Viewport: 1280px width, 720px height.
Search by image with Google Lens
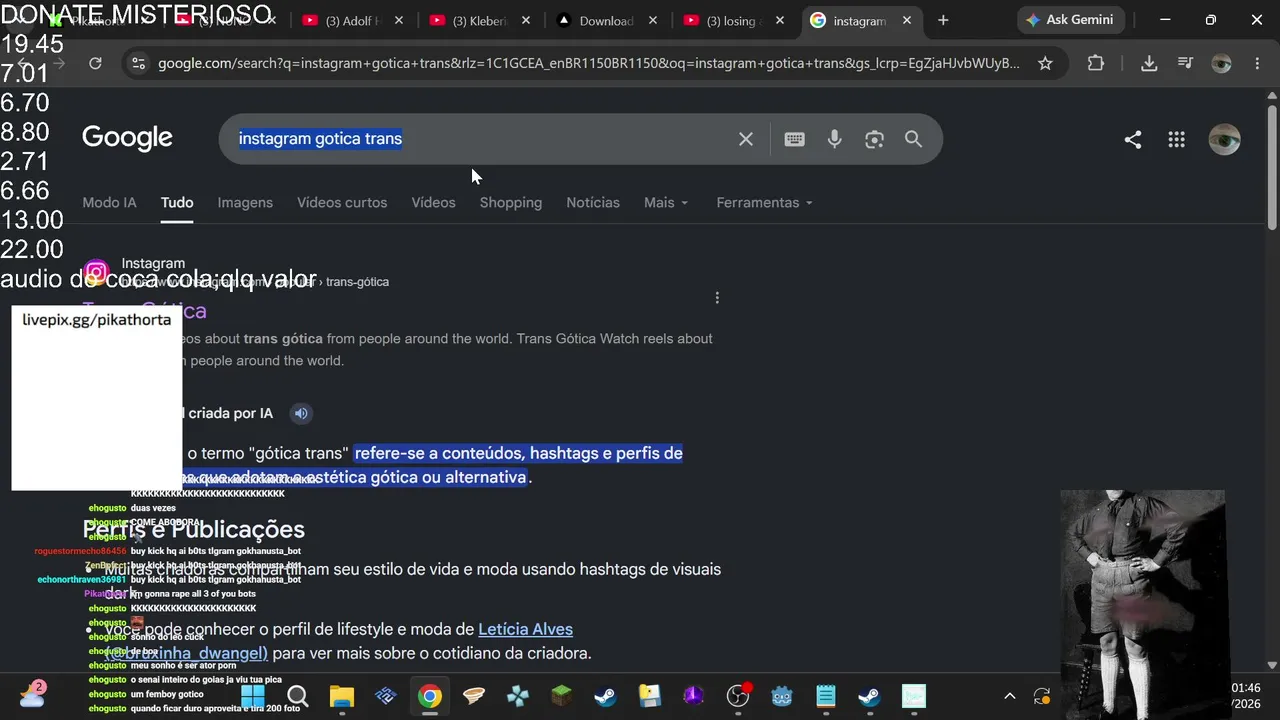pyautogui.click(x=874, y=139)
